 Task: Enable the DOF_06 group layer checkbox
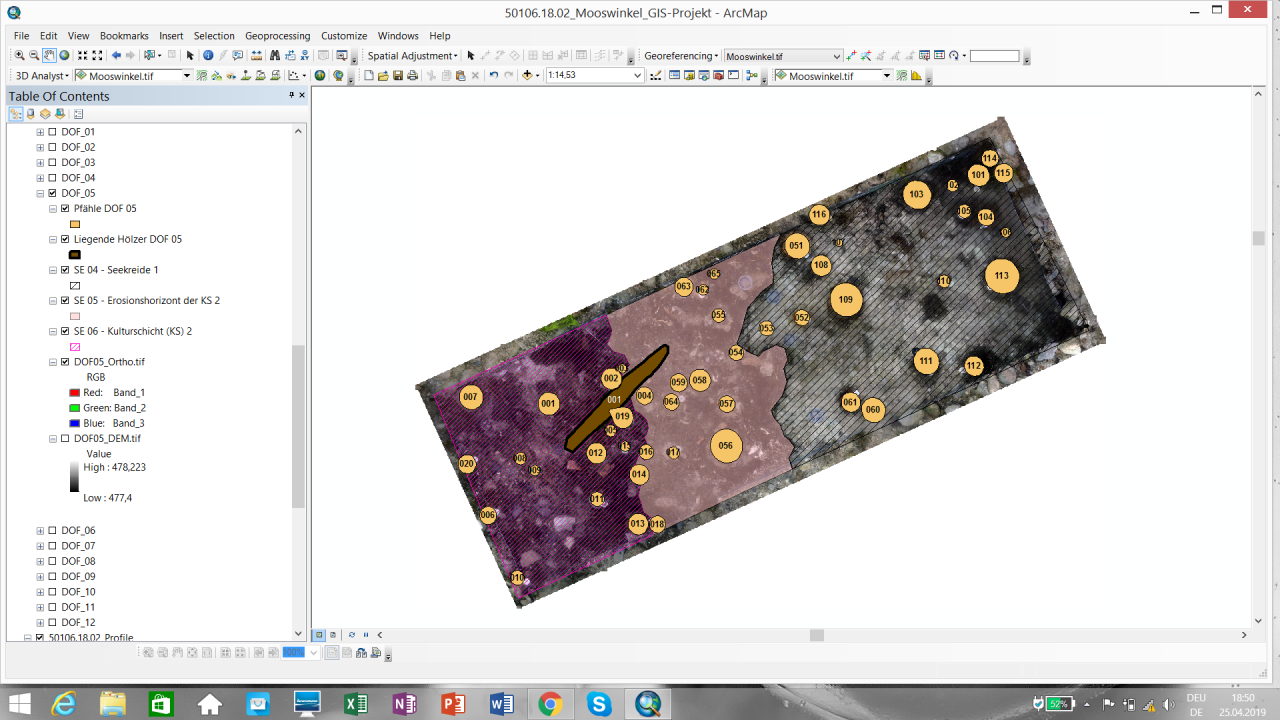point(52,530)
